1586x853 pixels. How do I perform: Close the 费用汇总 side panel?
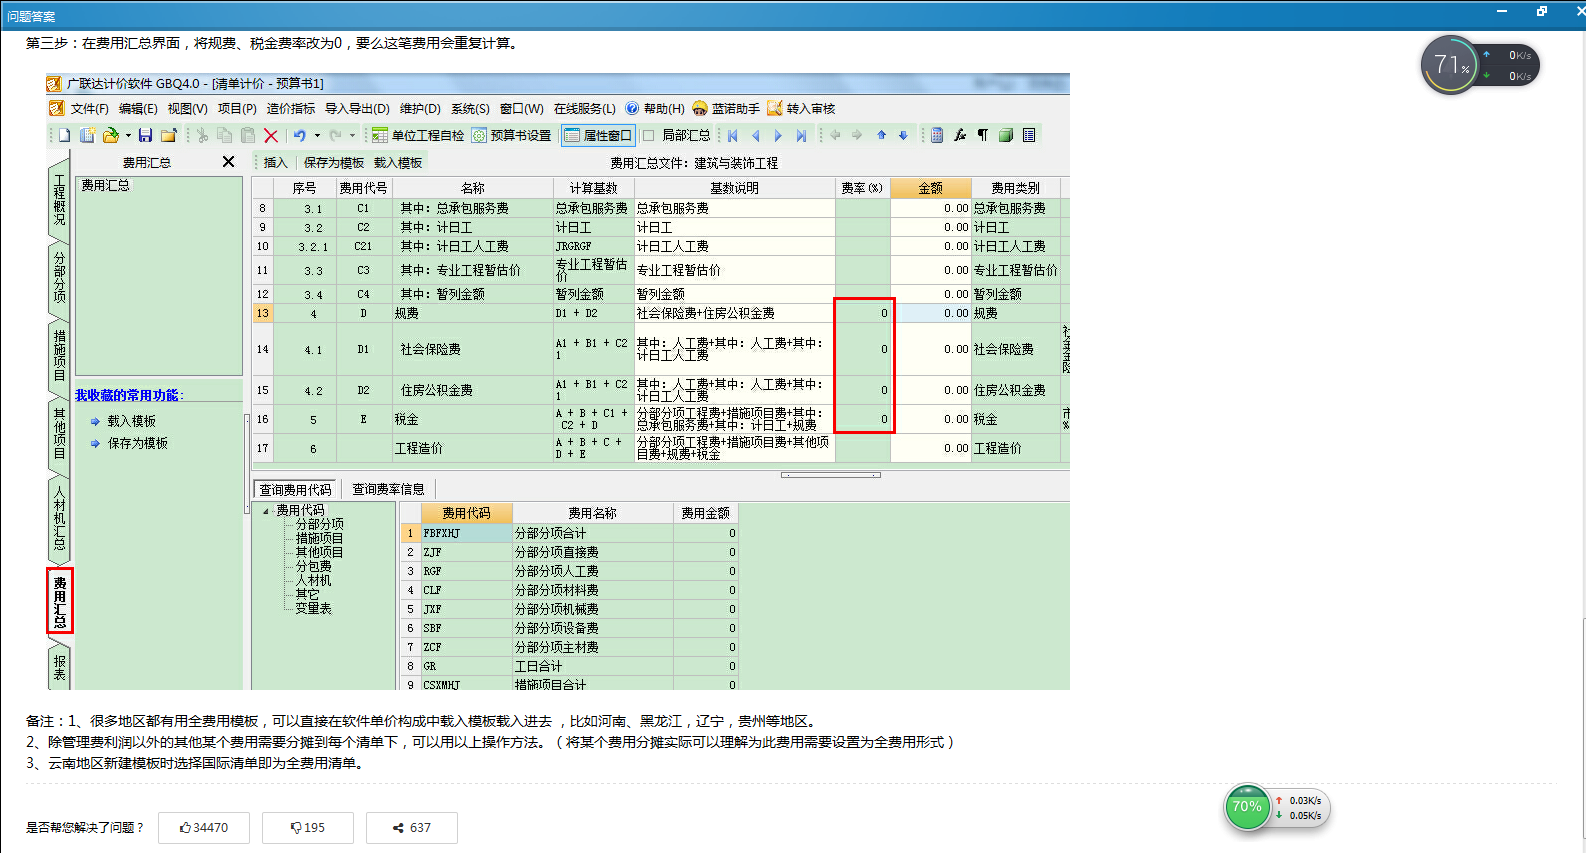click(228, 161)
